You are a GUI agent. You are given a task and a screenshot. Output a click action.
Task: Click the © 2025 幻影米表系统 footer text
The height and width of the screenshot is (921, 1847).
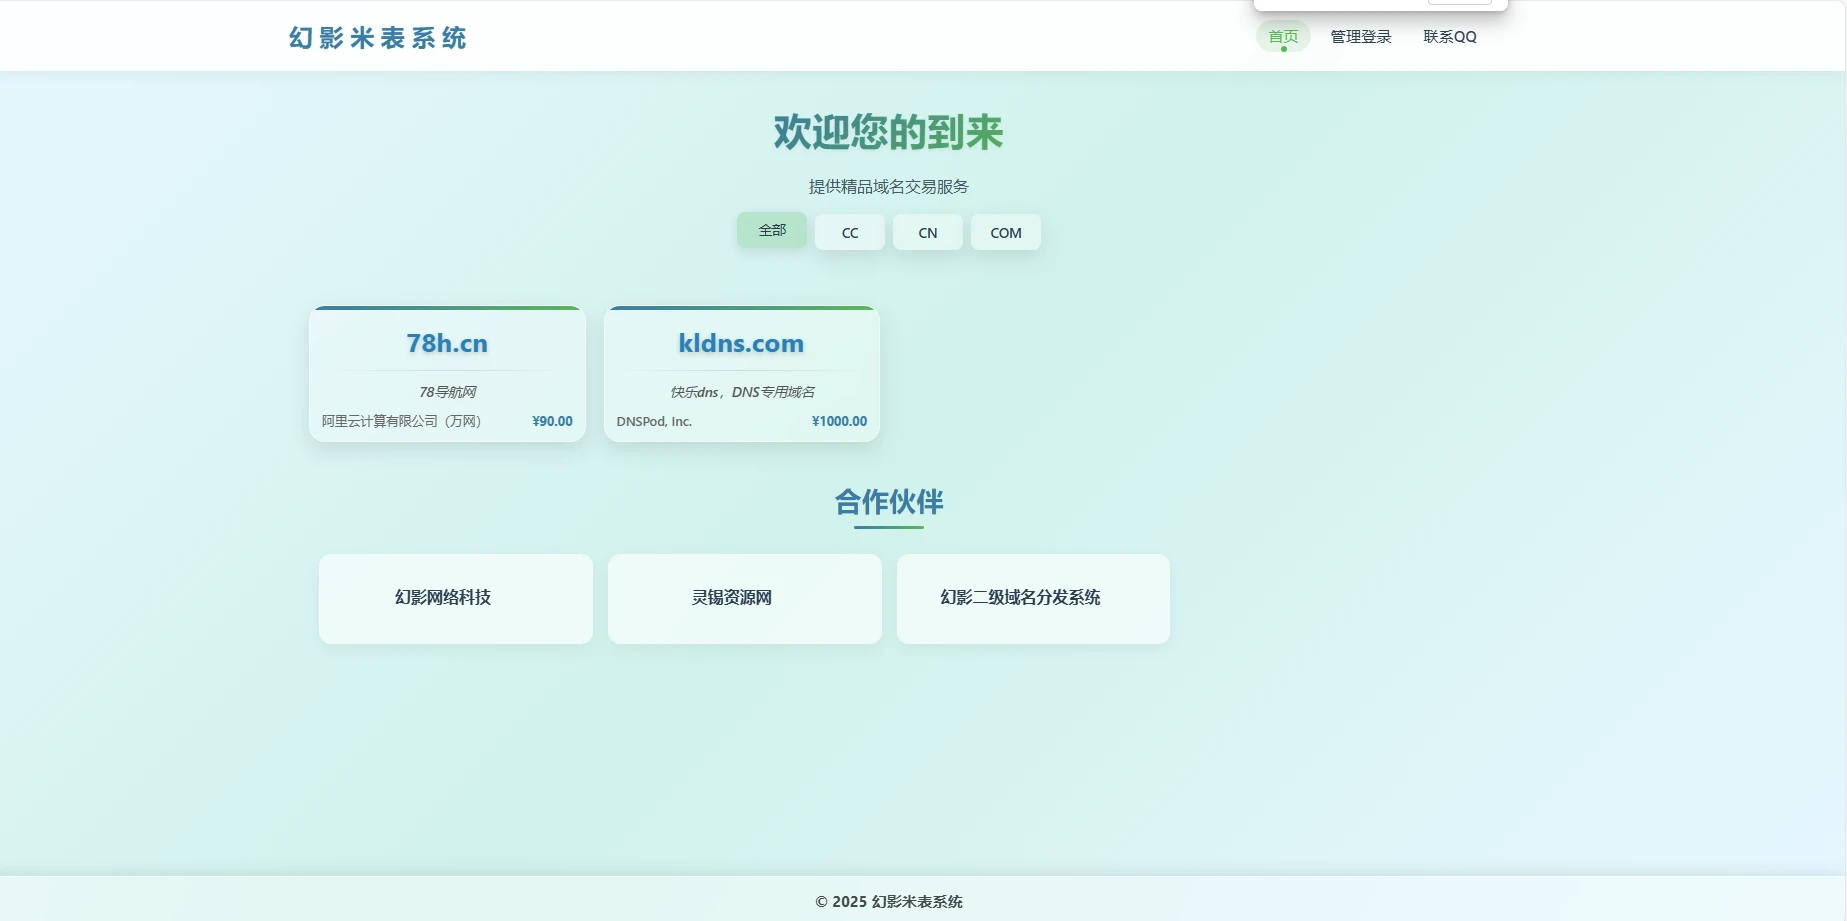pos(888,901)
